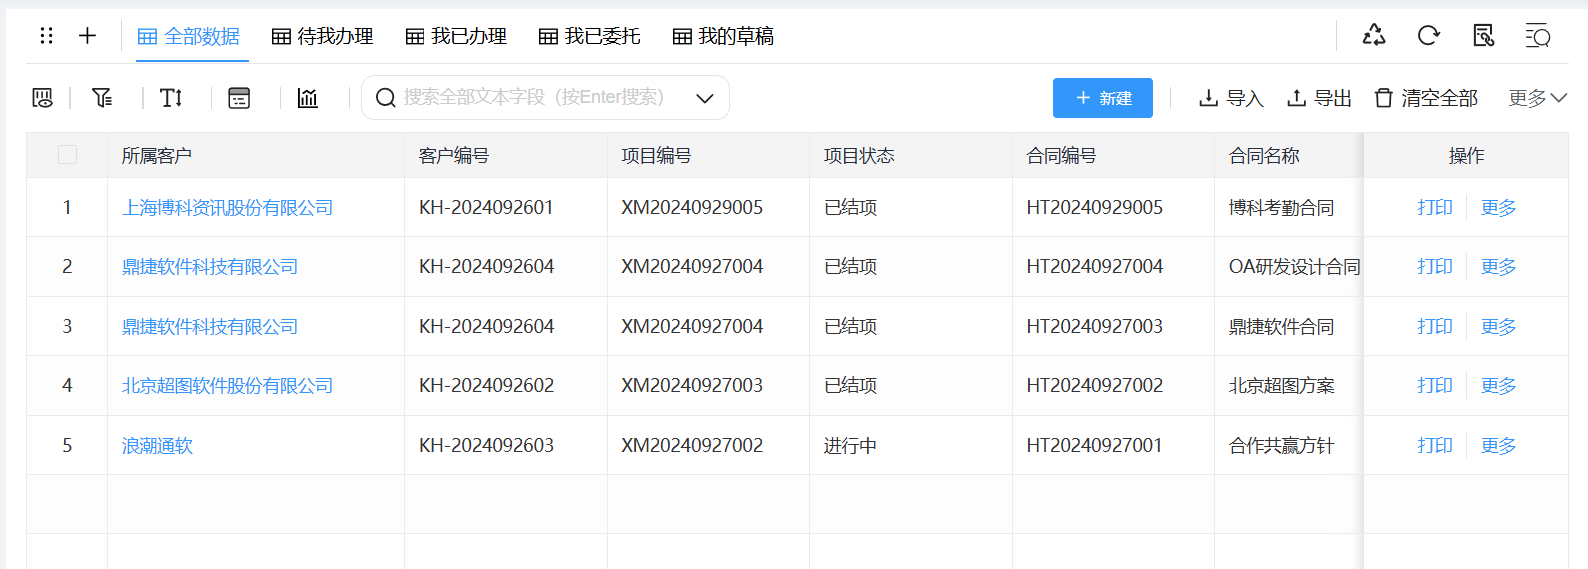The width and height of the screenshot is (1588, 569).
Task: Open the 上海博科资讯股份有限公司 customer link
Action: pos(227,208)
